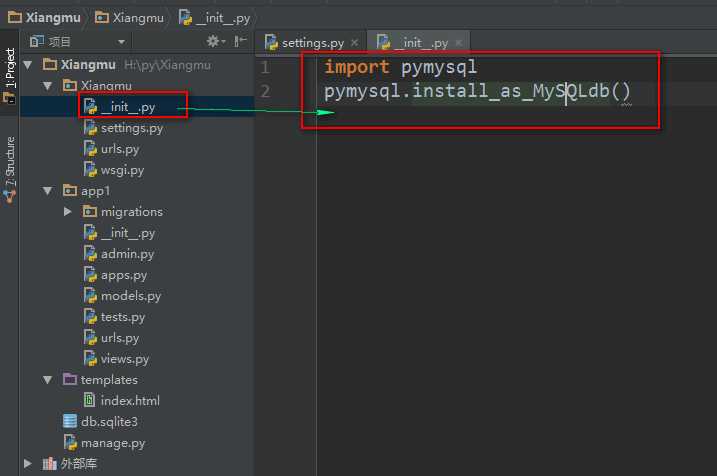Open the 1: Project side tool window
Image resolution: width=717 pixels, height=476 pixels.
(10, 75)
